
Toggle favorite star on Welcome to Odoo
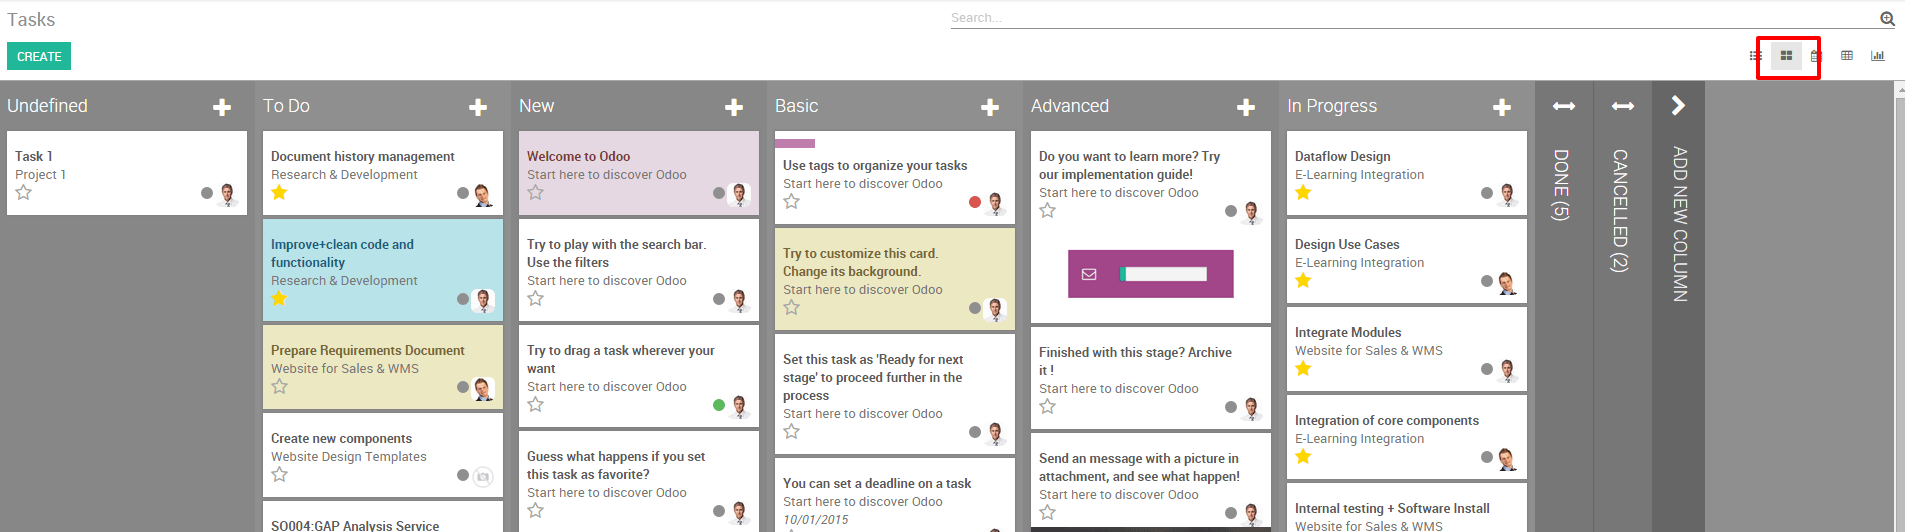[x=536, y=192]
